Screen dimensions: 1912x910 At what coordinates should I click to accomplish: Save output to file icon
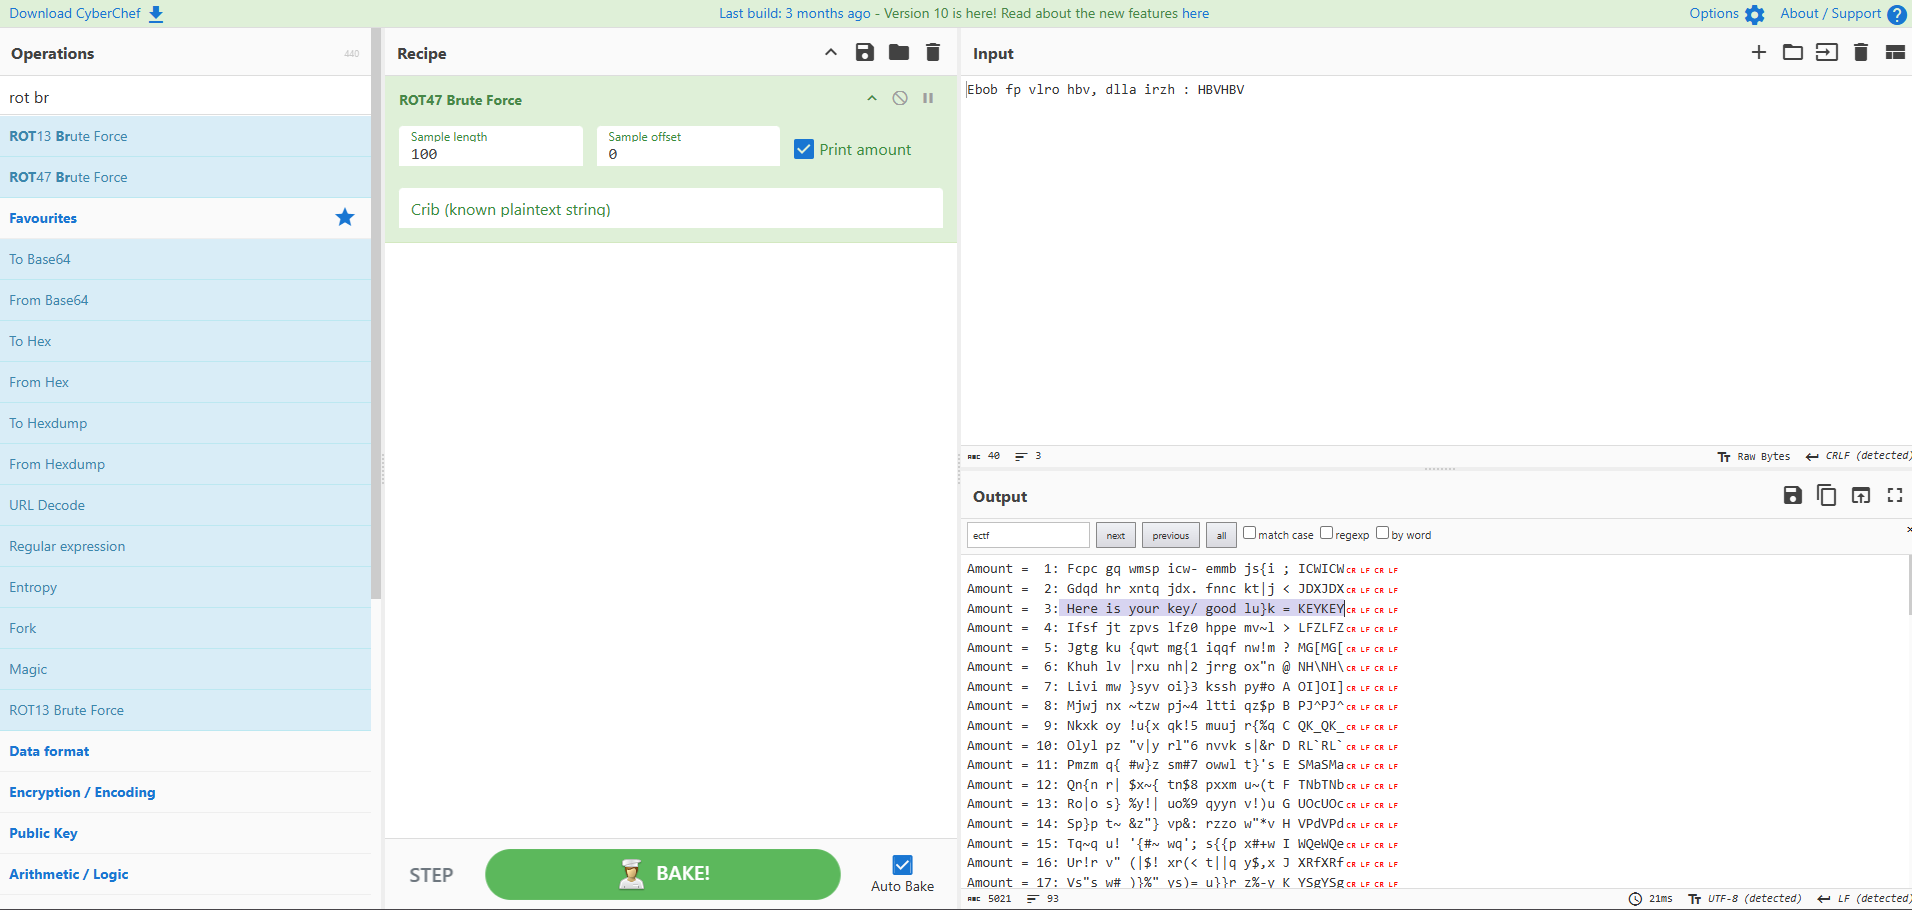(x=1793, y=495)
